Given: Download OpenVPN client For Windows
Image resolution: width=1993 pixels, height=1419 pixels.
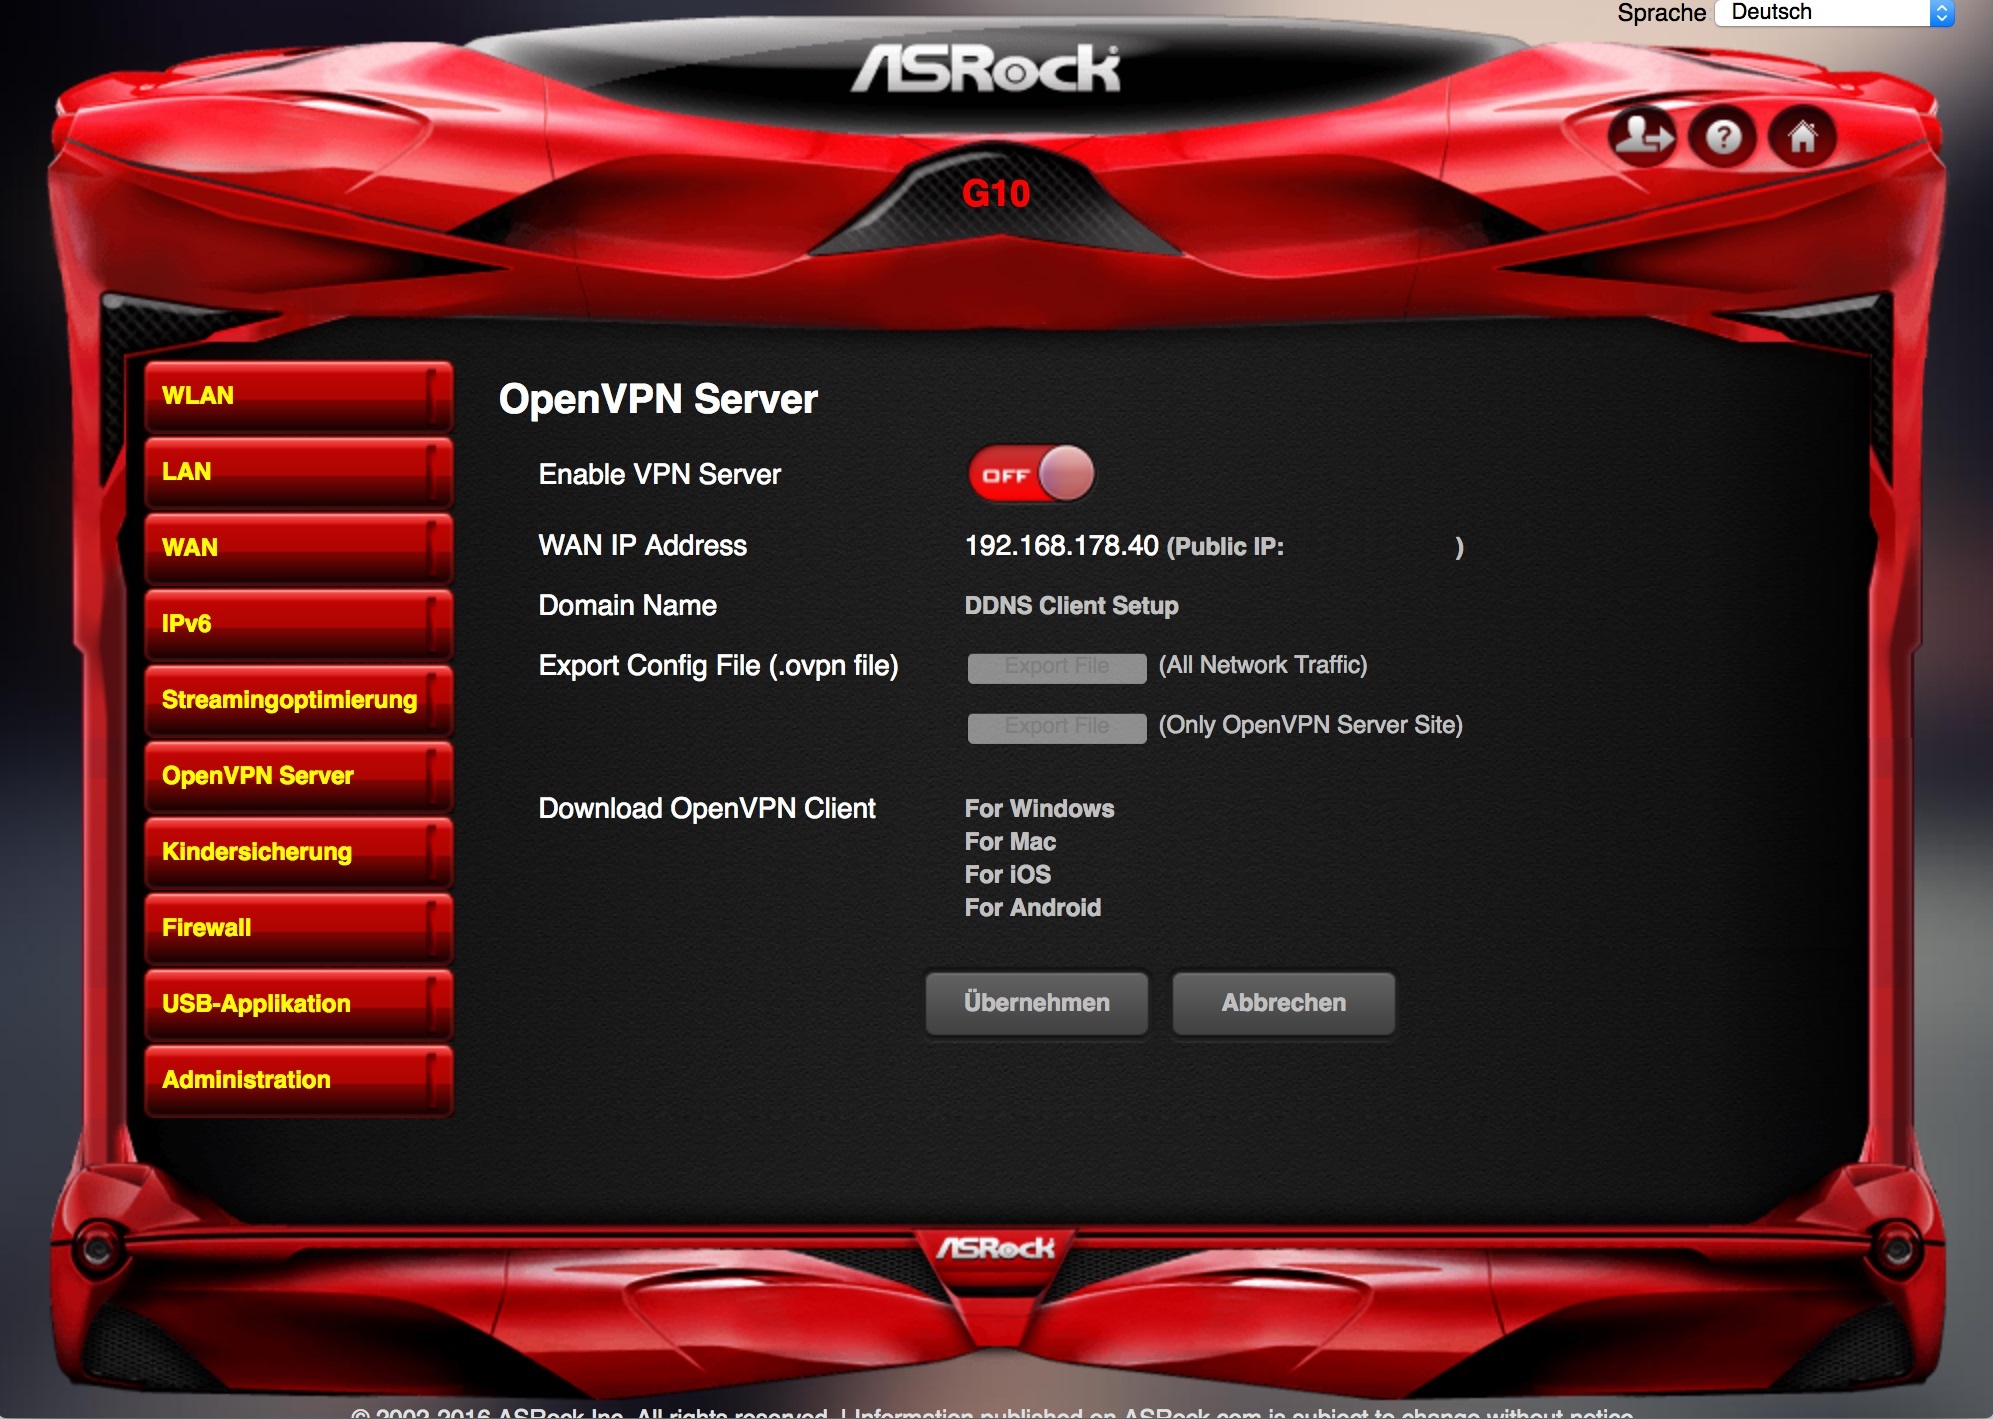Looking at the screenshot, I should [x=1039, y=809].
